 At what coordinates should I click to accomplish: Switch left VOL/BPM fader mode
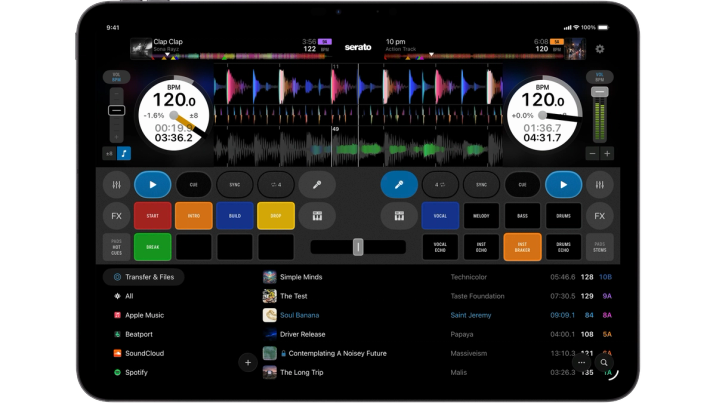tap(116, 77)
